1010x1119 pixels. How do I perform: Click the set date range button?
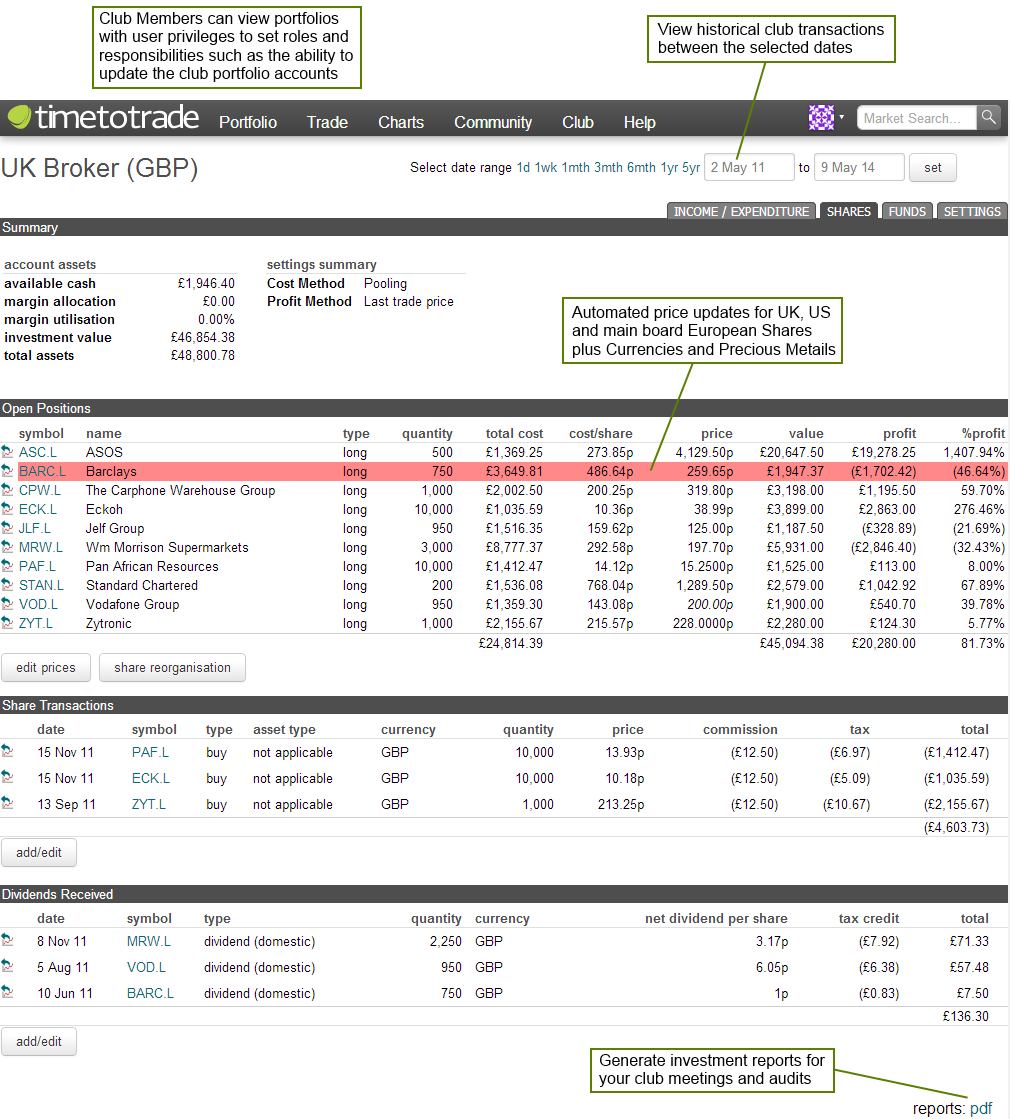932,168
